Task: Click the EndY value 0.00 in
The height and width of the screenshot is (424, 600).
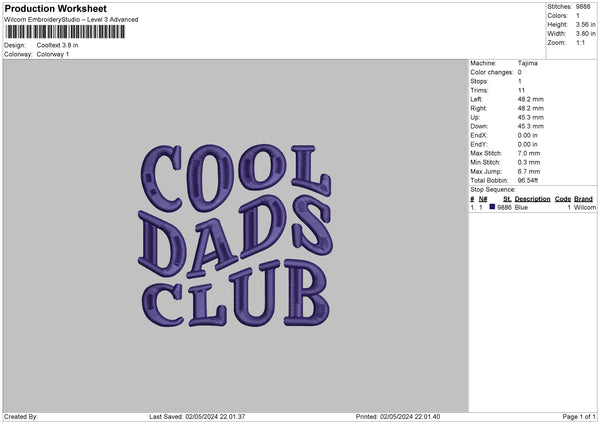Action: click(x=528, y=144)
